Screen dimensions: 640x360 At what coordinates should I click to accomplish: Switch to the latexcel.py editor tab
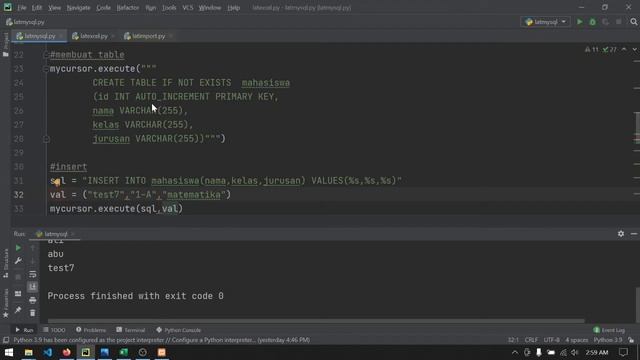pyautogui.click(x=93, y=36)
